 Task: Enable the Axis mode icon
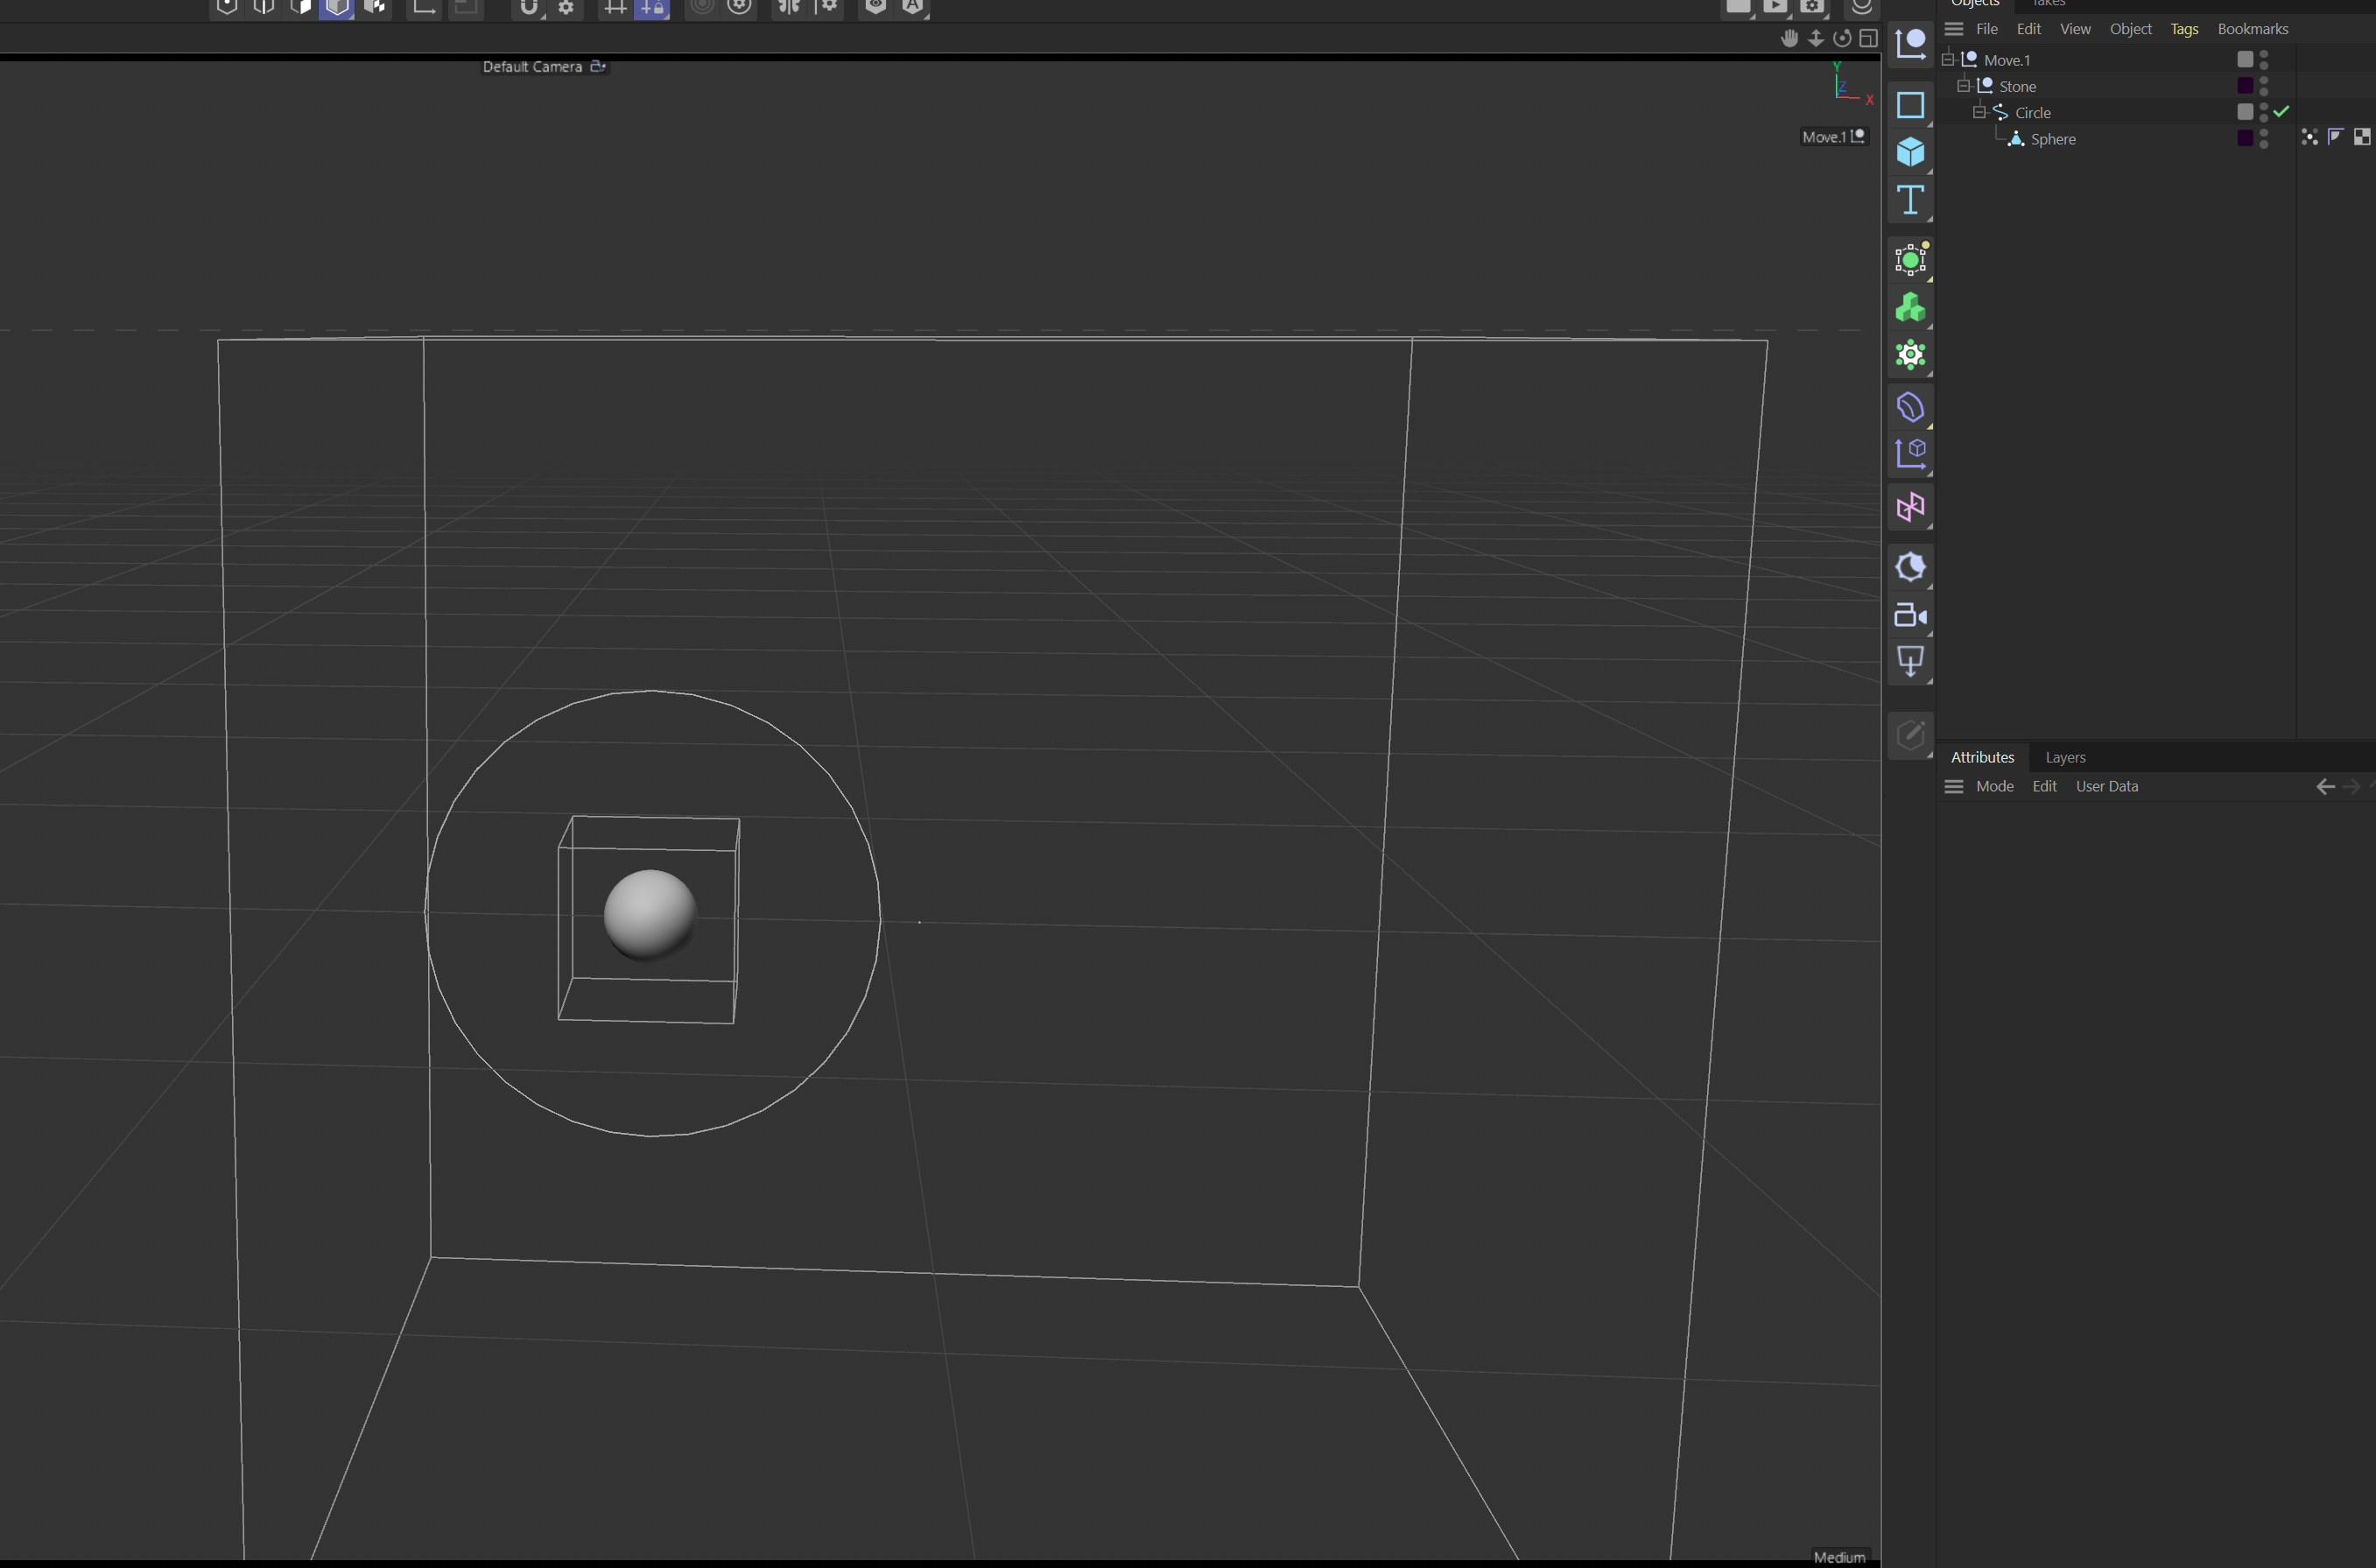pos(424,7)
